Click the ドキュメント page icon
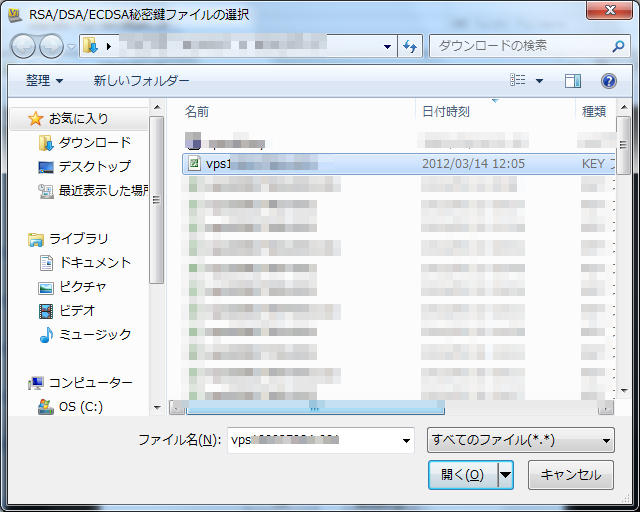 [46, 263]
